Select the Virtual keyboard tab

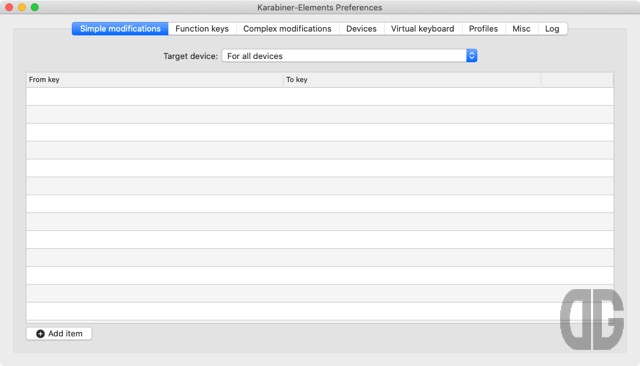pyautogui.click(x=422, y=29)
